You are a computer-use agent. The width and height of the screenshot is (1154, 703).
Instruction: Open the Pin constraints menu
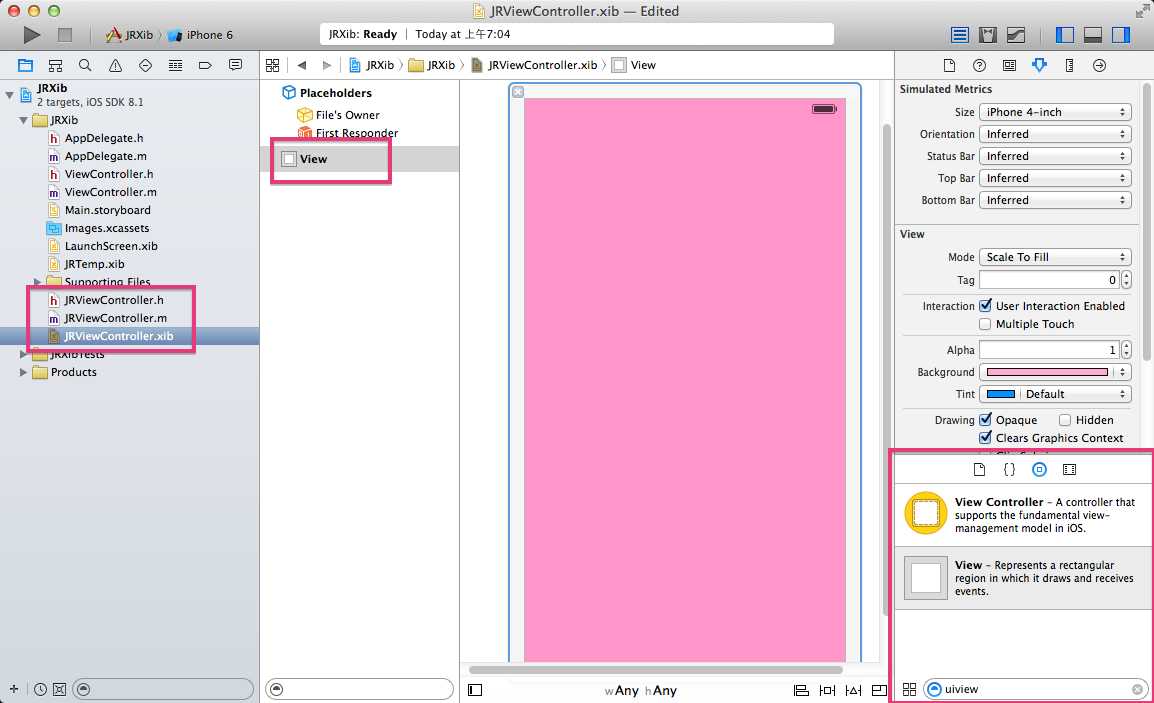pos(827,690)
